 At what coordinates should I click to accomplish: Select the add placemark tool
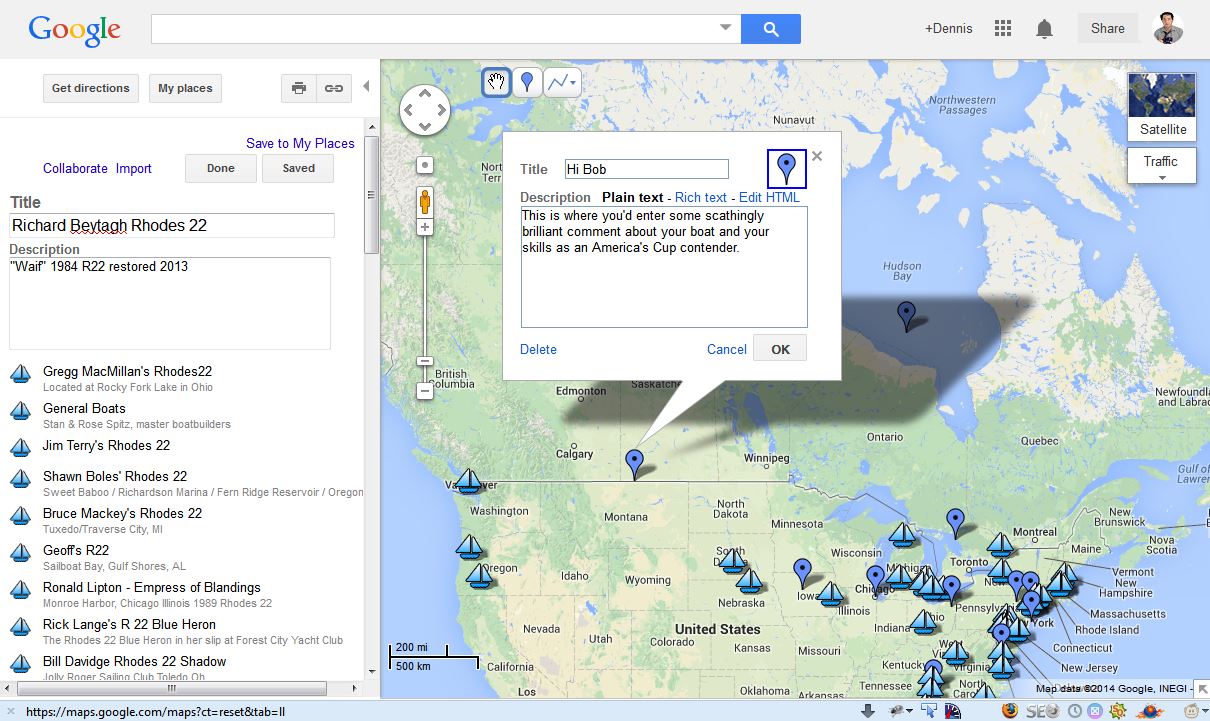coord(527,82)
